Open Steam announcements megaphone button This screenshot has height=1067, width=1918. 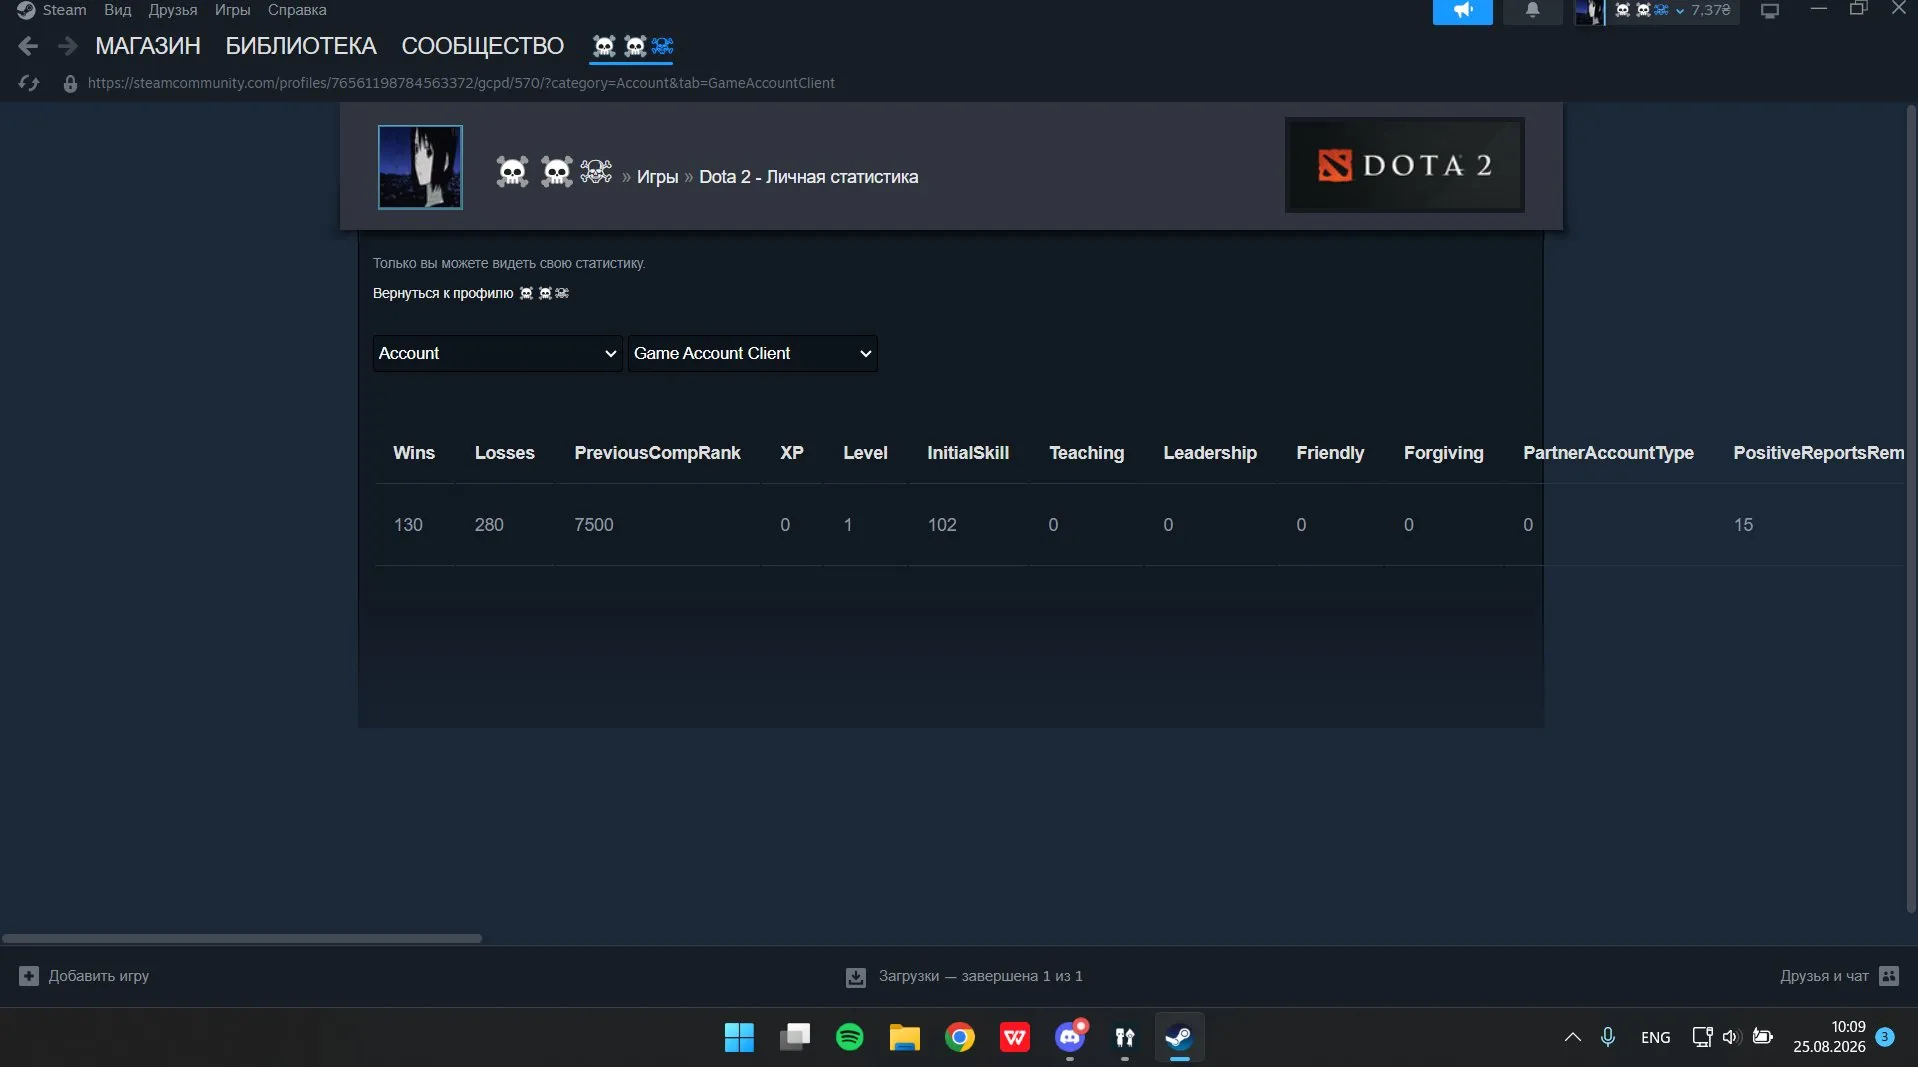click(1462, 11)
